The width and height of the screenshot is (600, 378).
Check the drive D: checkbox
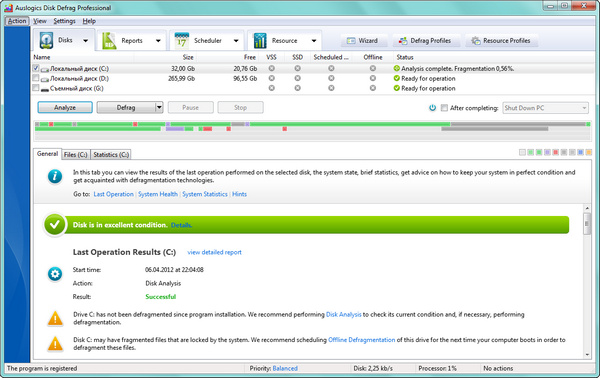[x=36, y=78]
